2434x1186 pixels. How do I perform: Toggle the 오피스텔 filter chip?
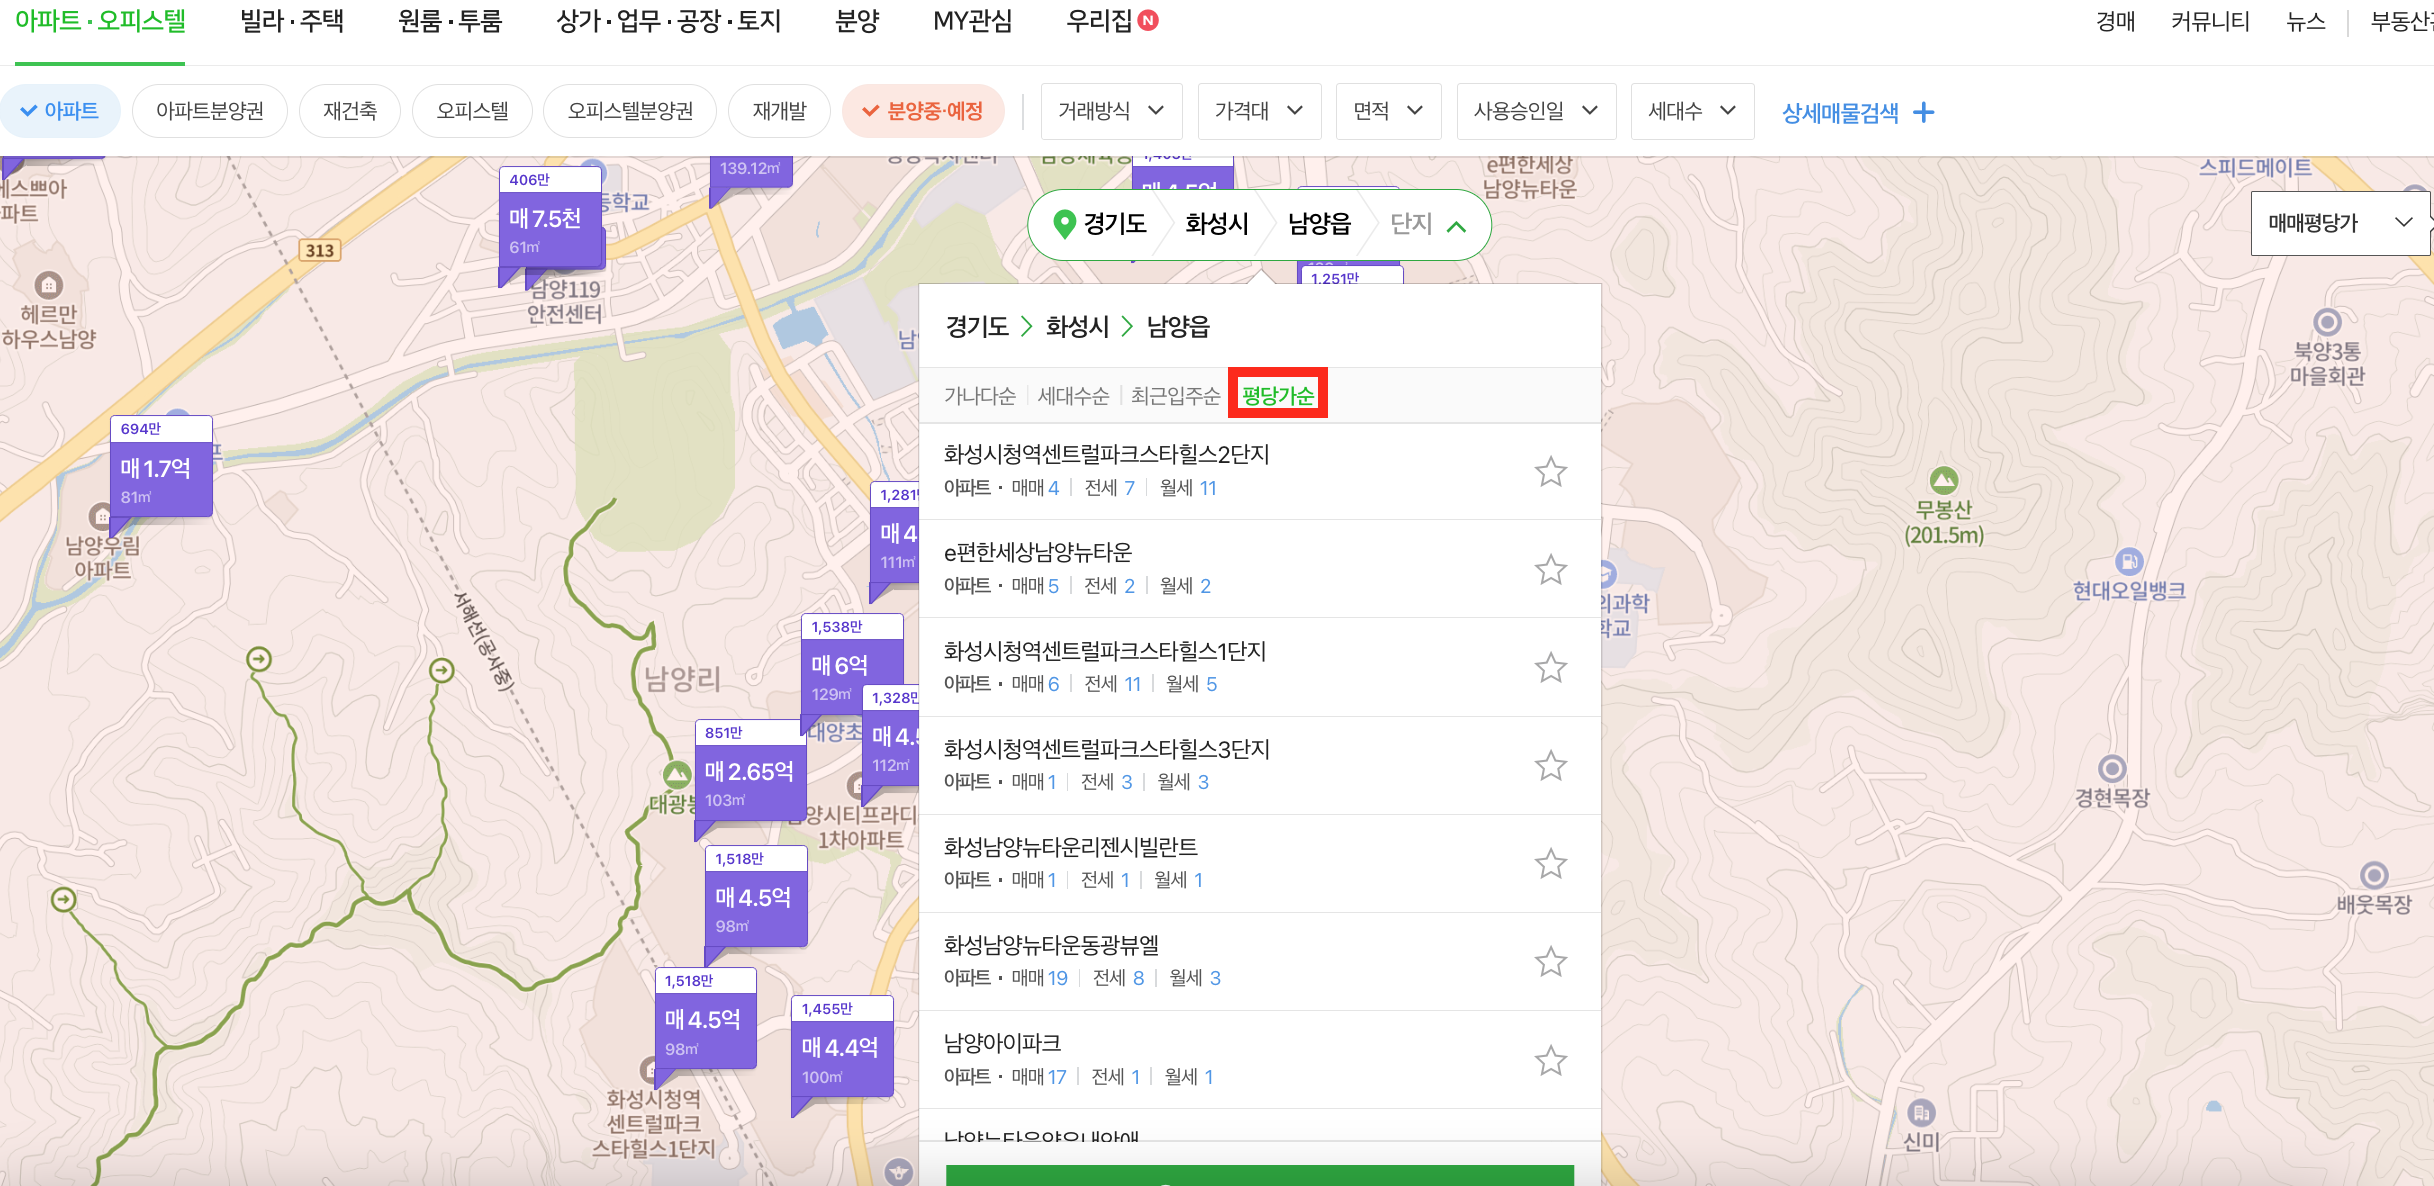(472, 111)
